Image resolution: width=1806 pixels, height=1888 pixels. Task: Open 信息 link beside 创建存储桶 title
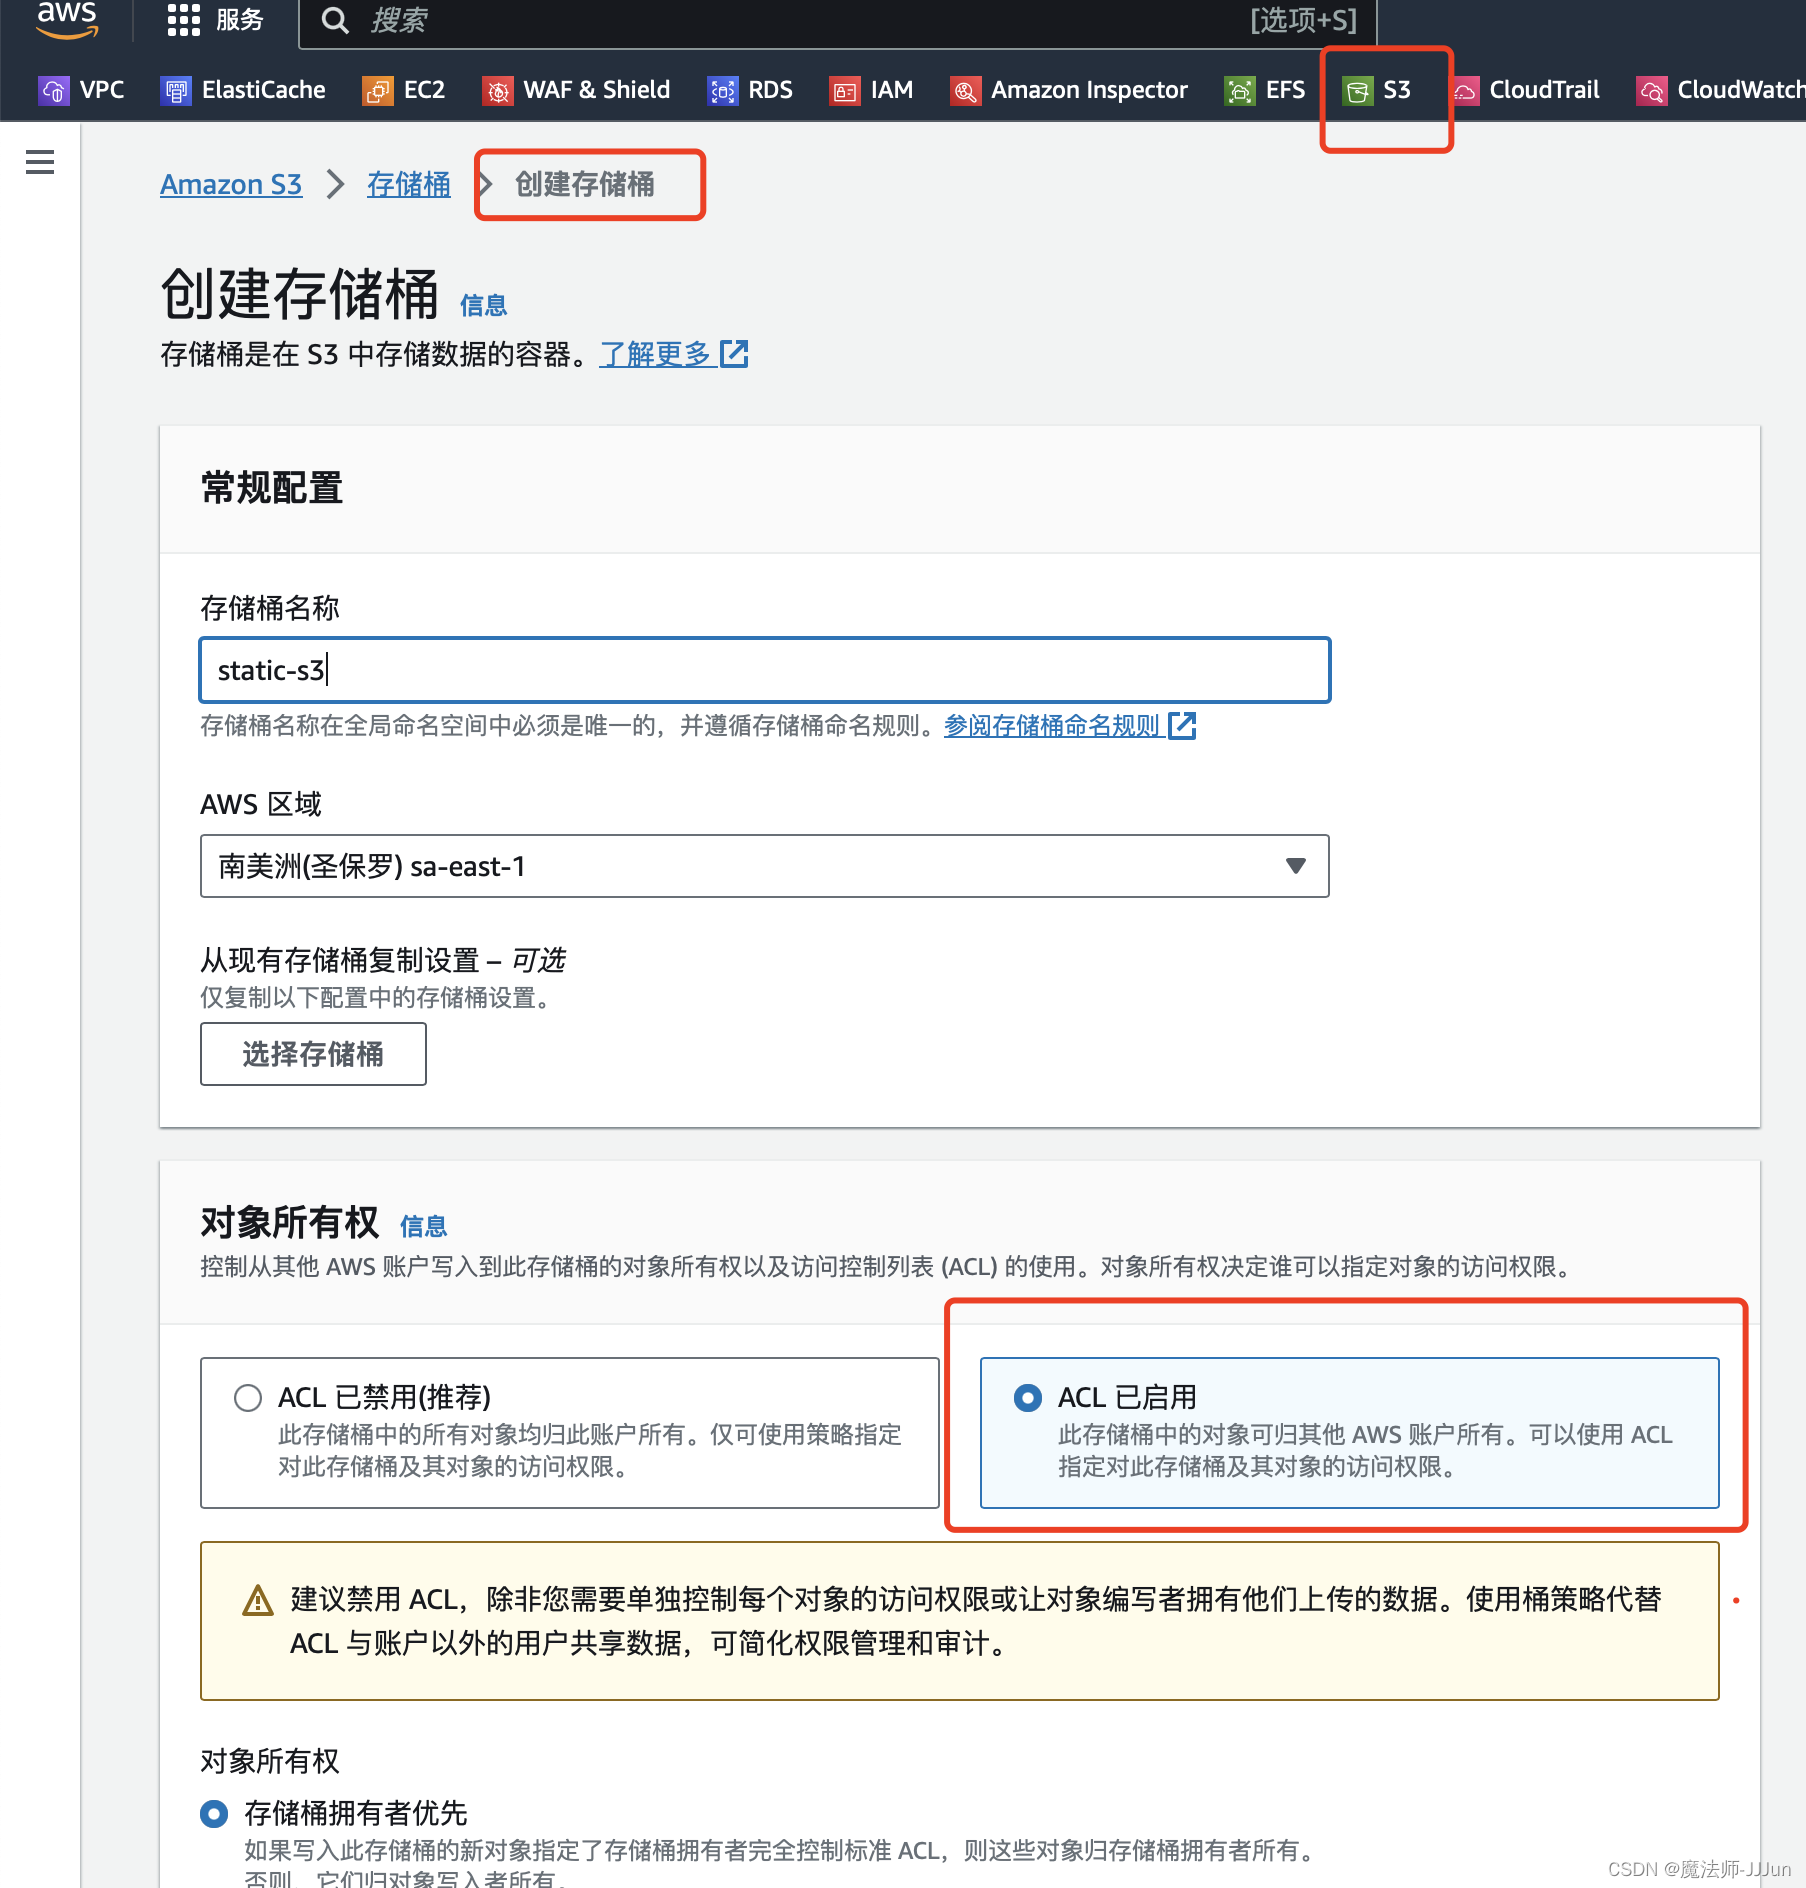point(483,305)
